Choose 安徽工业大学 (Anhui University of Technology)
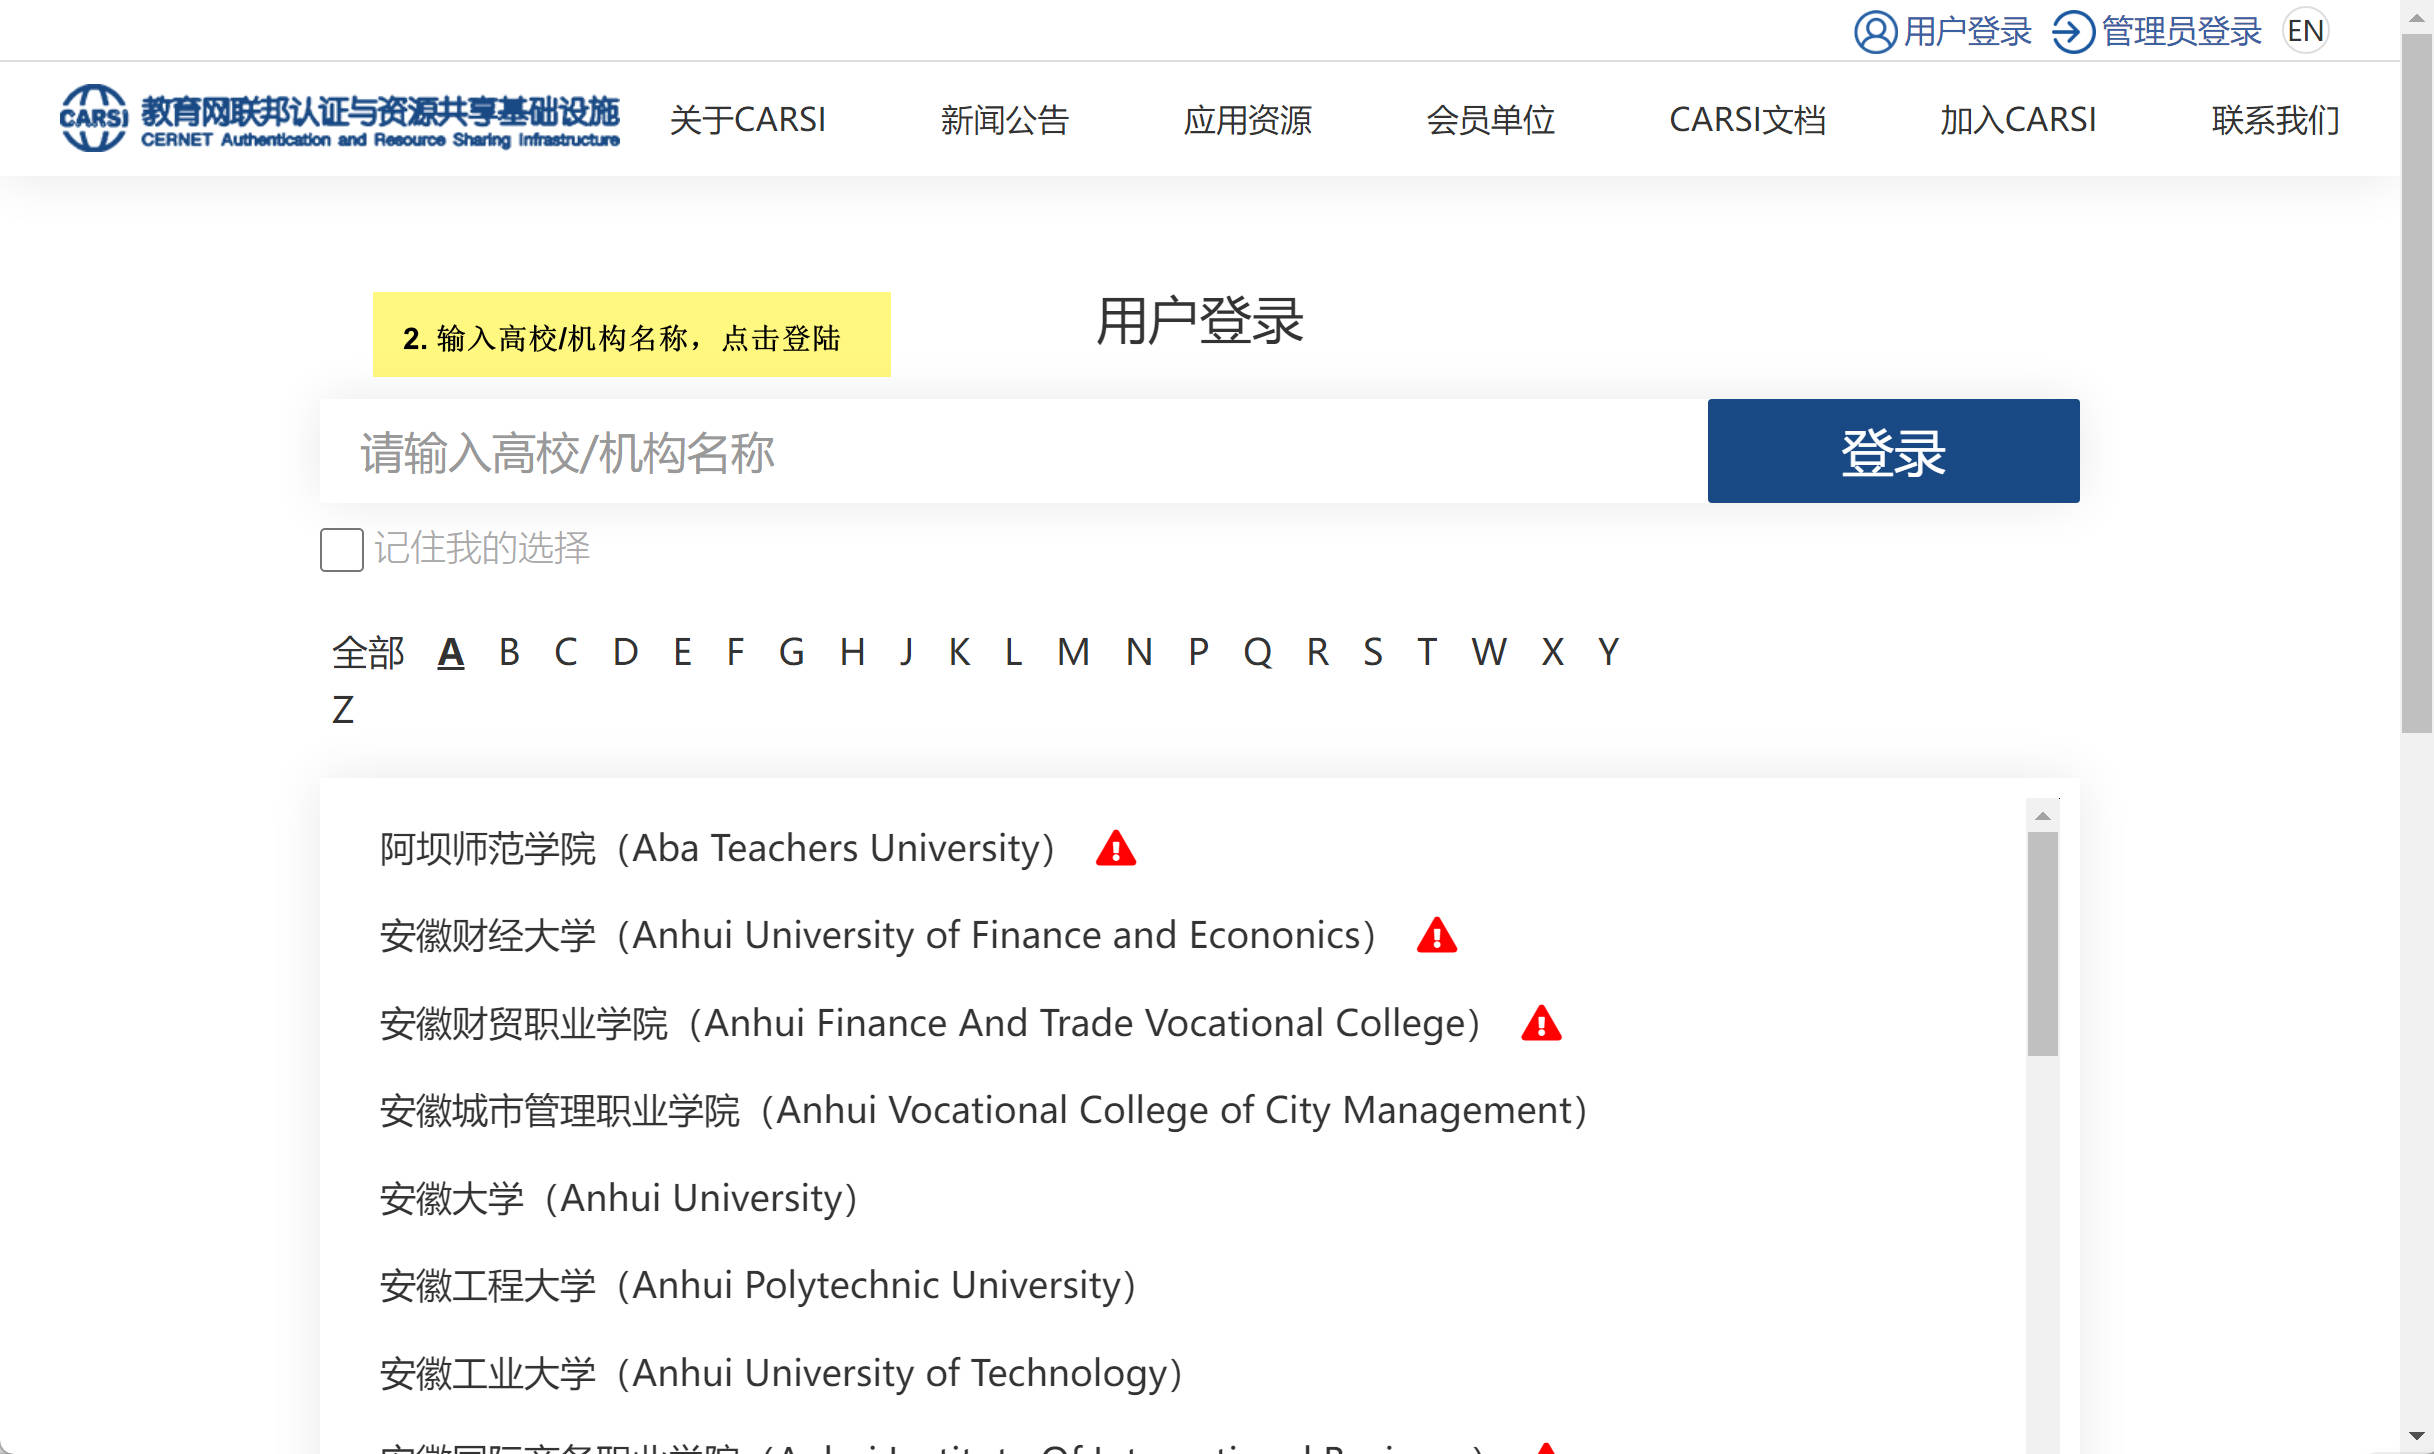Image resolution: width=2434 pixels, height=1454 pixels. (x=780, y=1373)
